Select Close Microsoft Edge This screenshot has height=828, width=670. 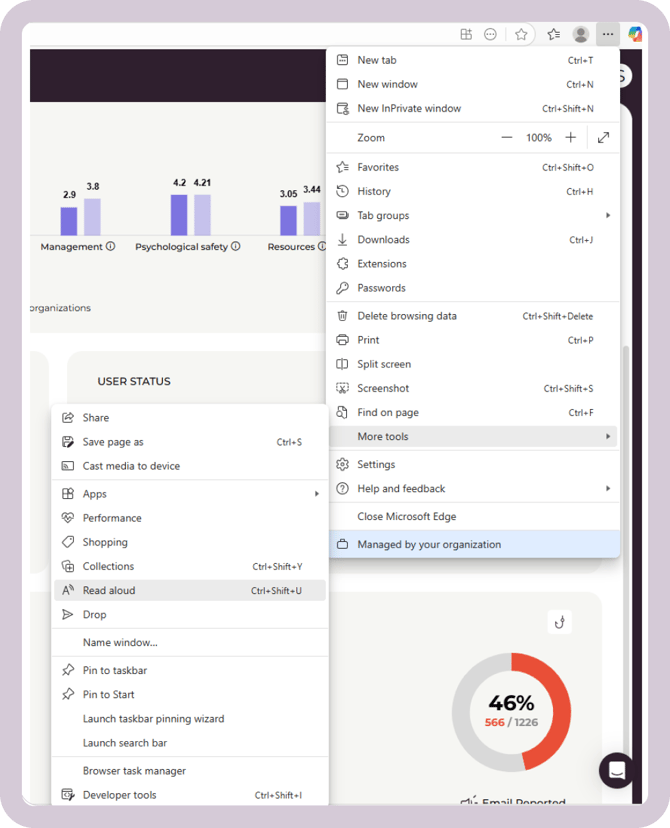coord(406,517)
